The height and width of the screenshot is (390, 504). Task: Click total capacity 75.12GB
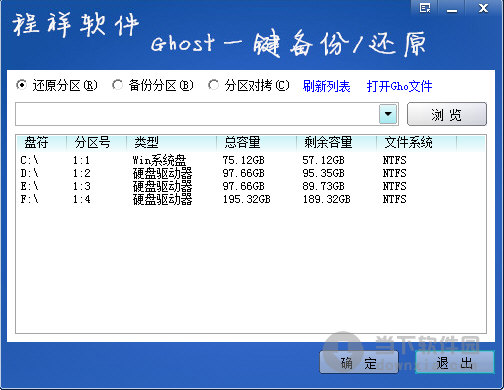coord(243,160)
